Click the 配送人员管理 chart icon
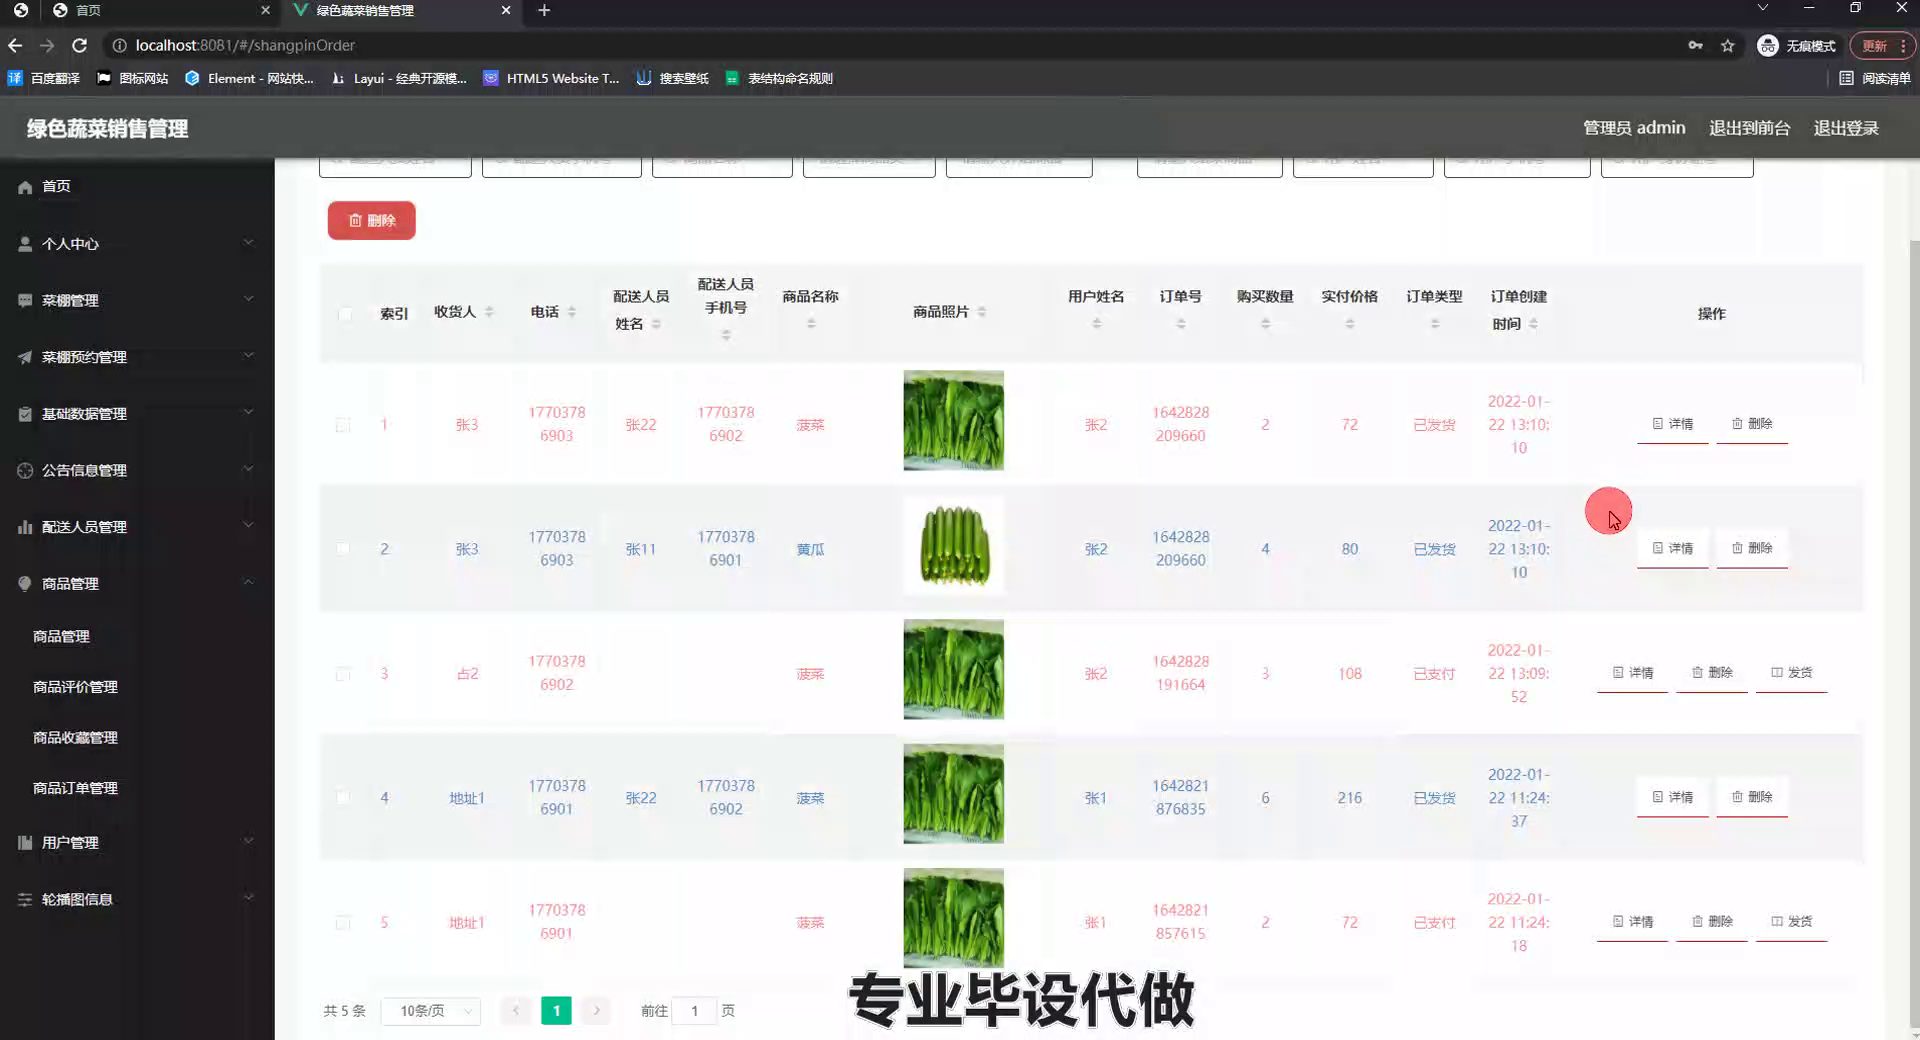Viewport: 1920px width, 1040px height. tap(25, 527)
